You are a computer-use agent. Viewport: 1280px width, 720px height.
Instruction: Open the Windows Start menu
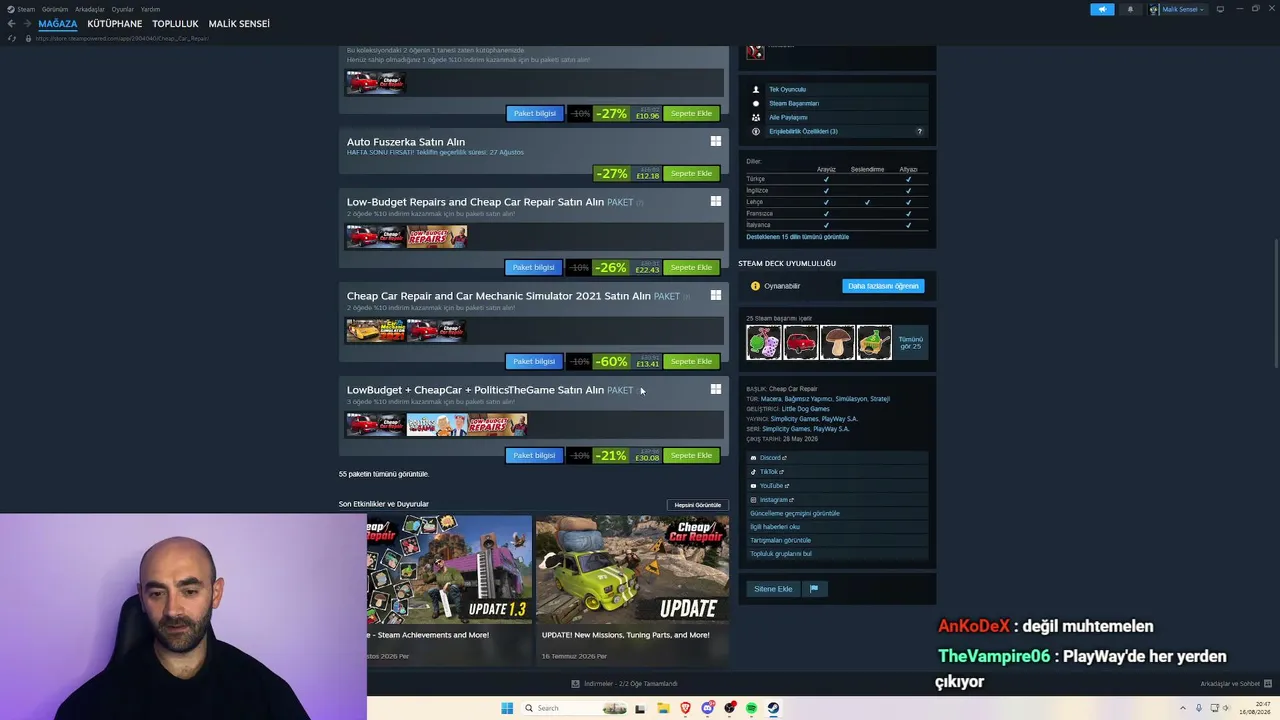[507, 708]
